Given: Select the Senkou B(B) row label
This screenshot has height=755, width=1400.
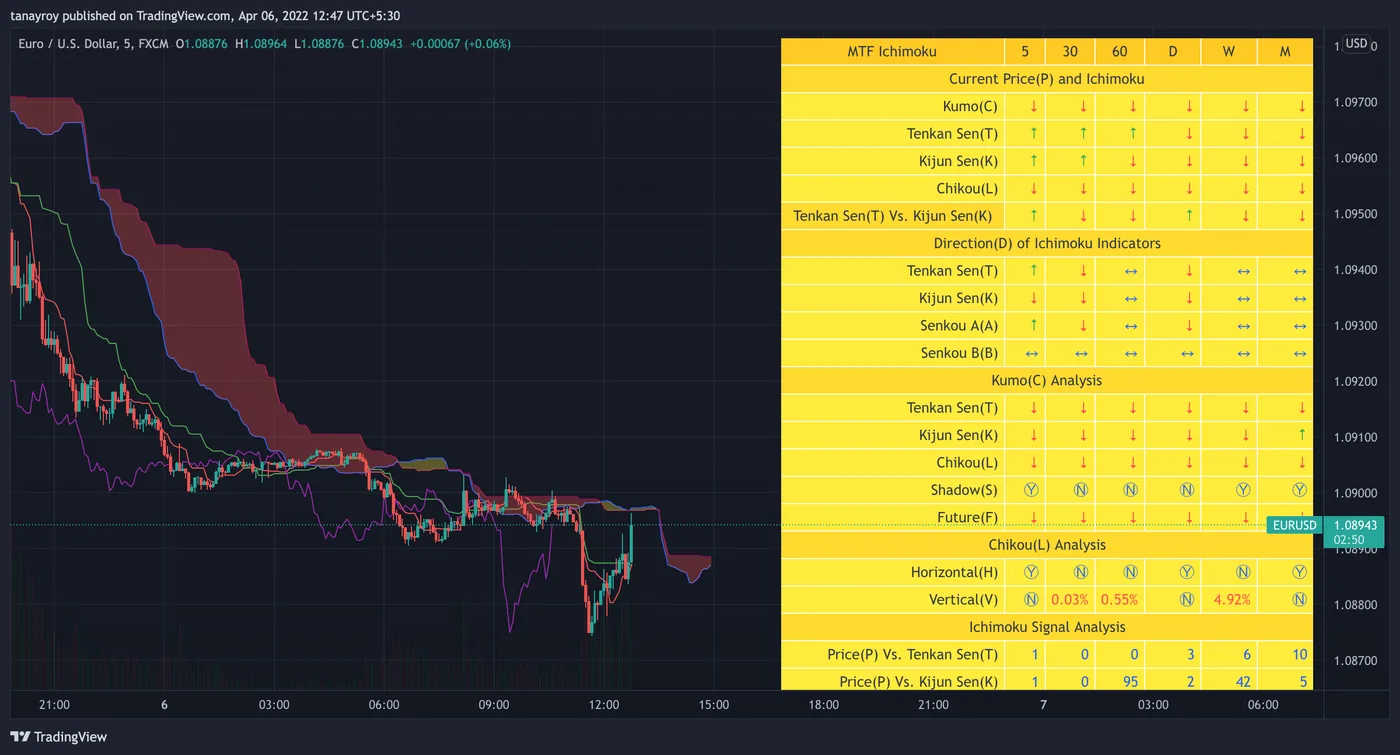Looking at the screenshot, I should pos(959,353).
